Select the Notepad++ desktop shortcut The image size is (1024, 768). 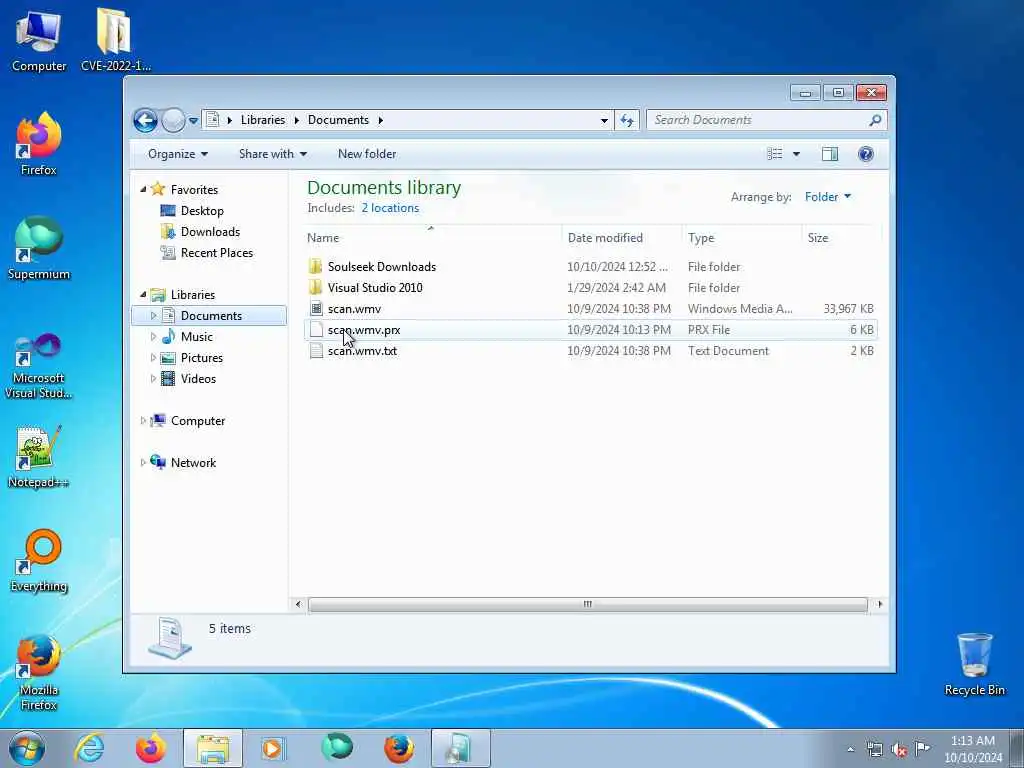[x=39, y=457]
